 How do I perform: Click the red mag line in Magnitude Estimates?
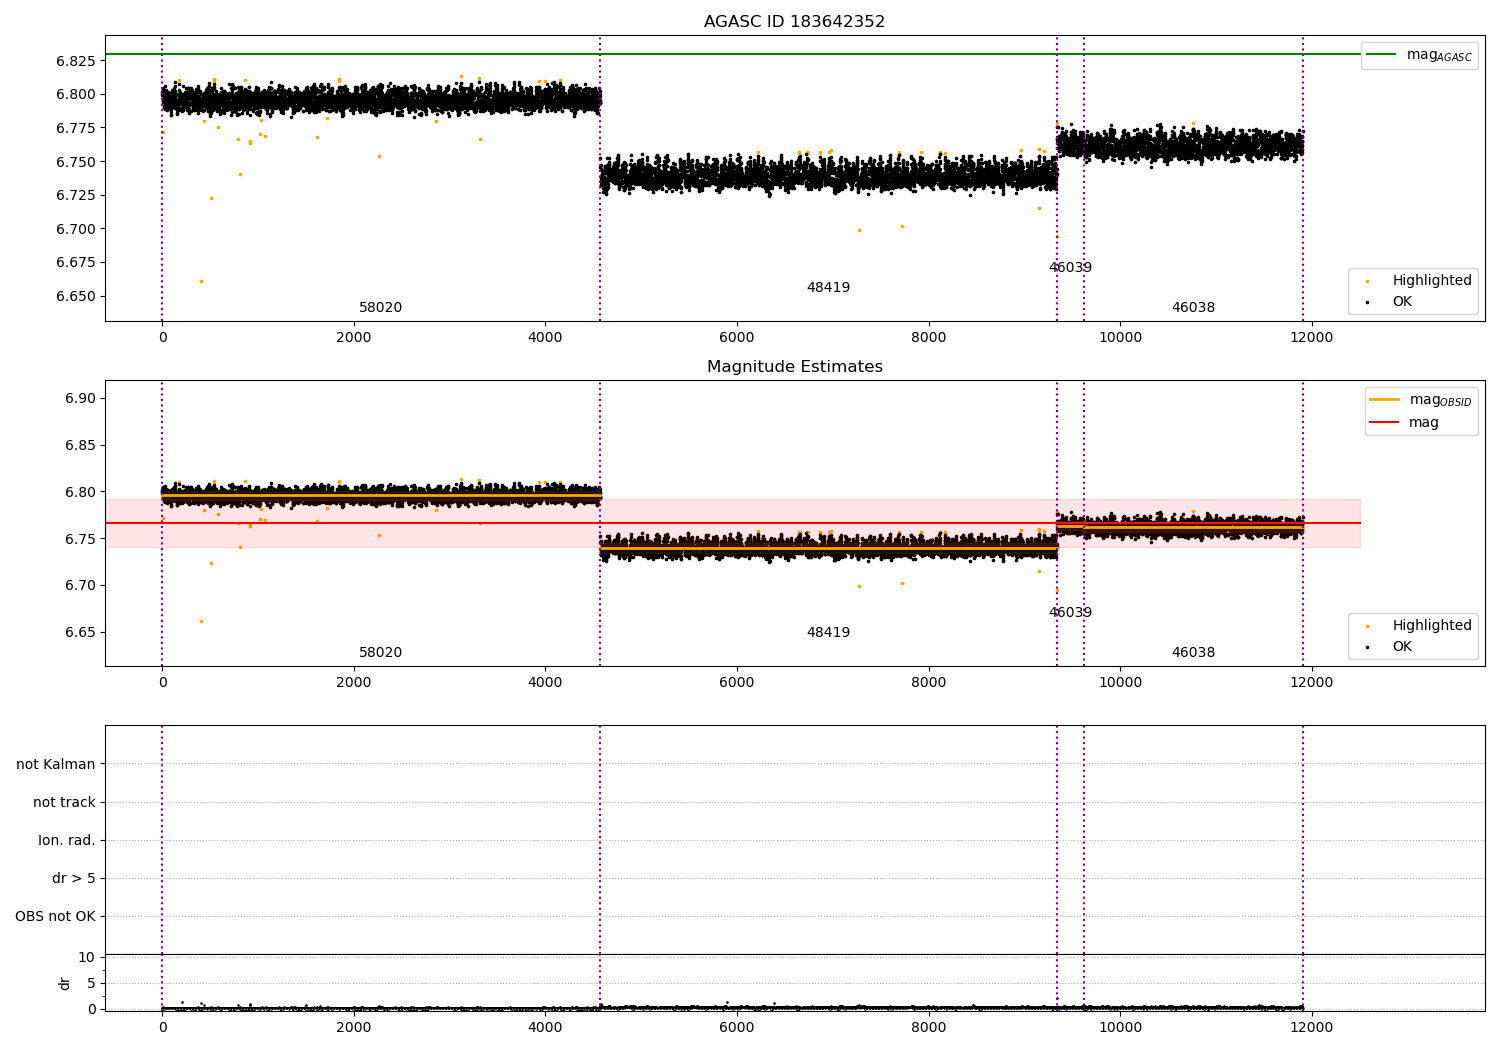tap(733, 523)
